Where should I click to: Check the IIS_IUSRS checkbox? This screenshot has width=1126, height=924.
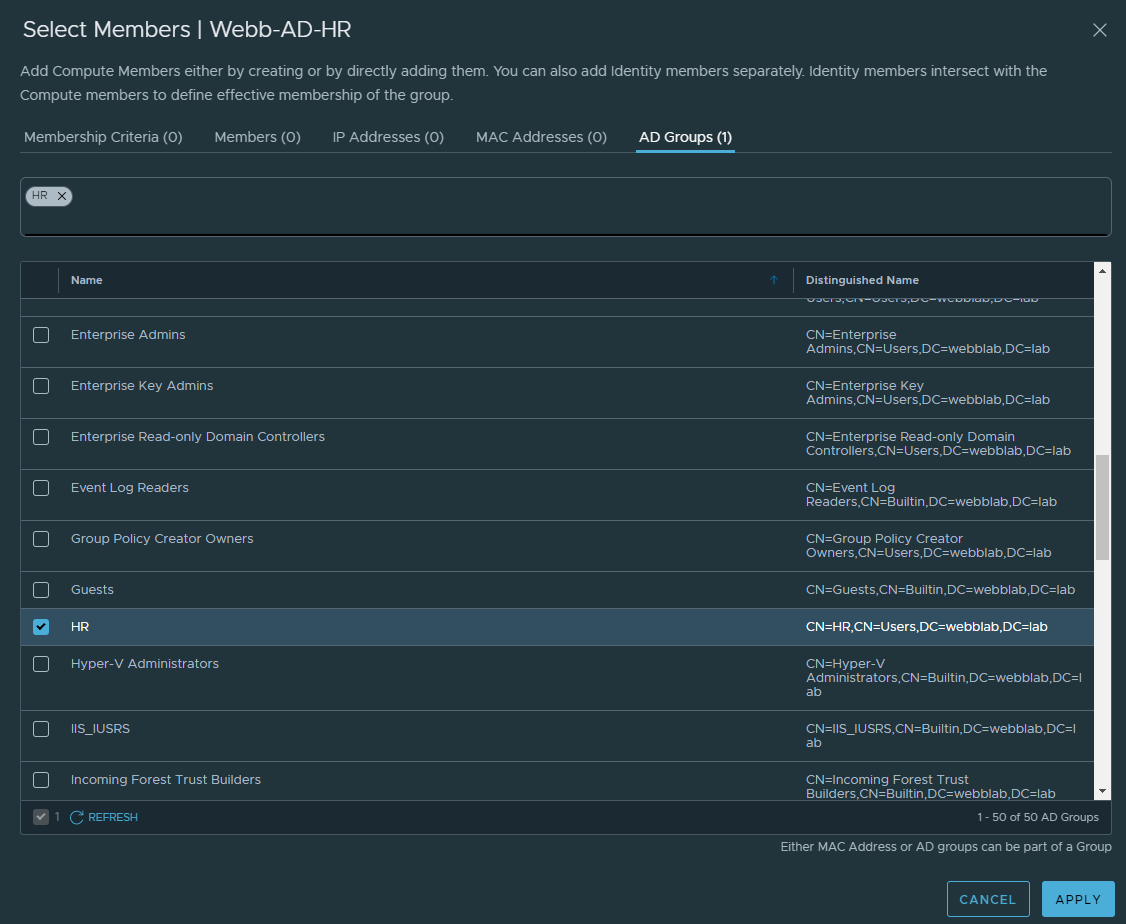(x=41, y=729)
